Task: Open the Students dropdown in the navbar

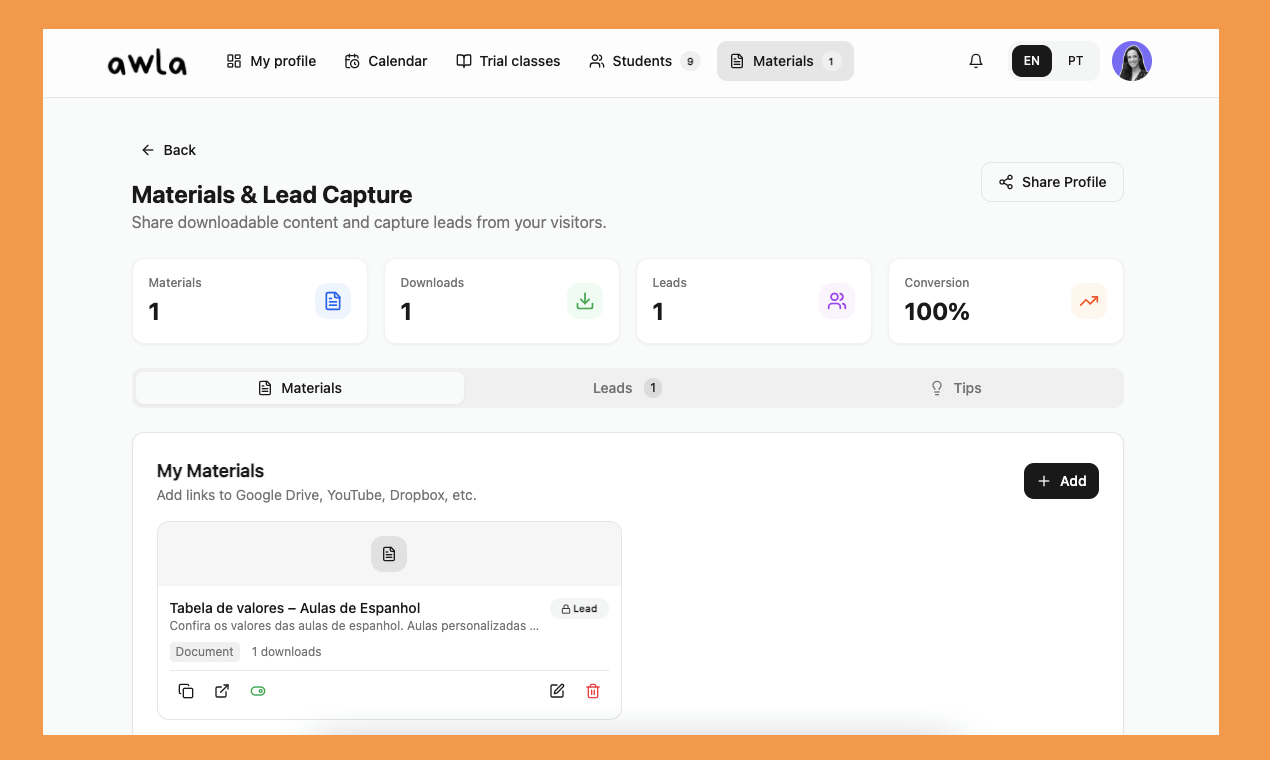Action: coord(644,61)
